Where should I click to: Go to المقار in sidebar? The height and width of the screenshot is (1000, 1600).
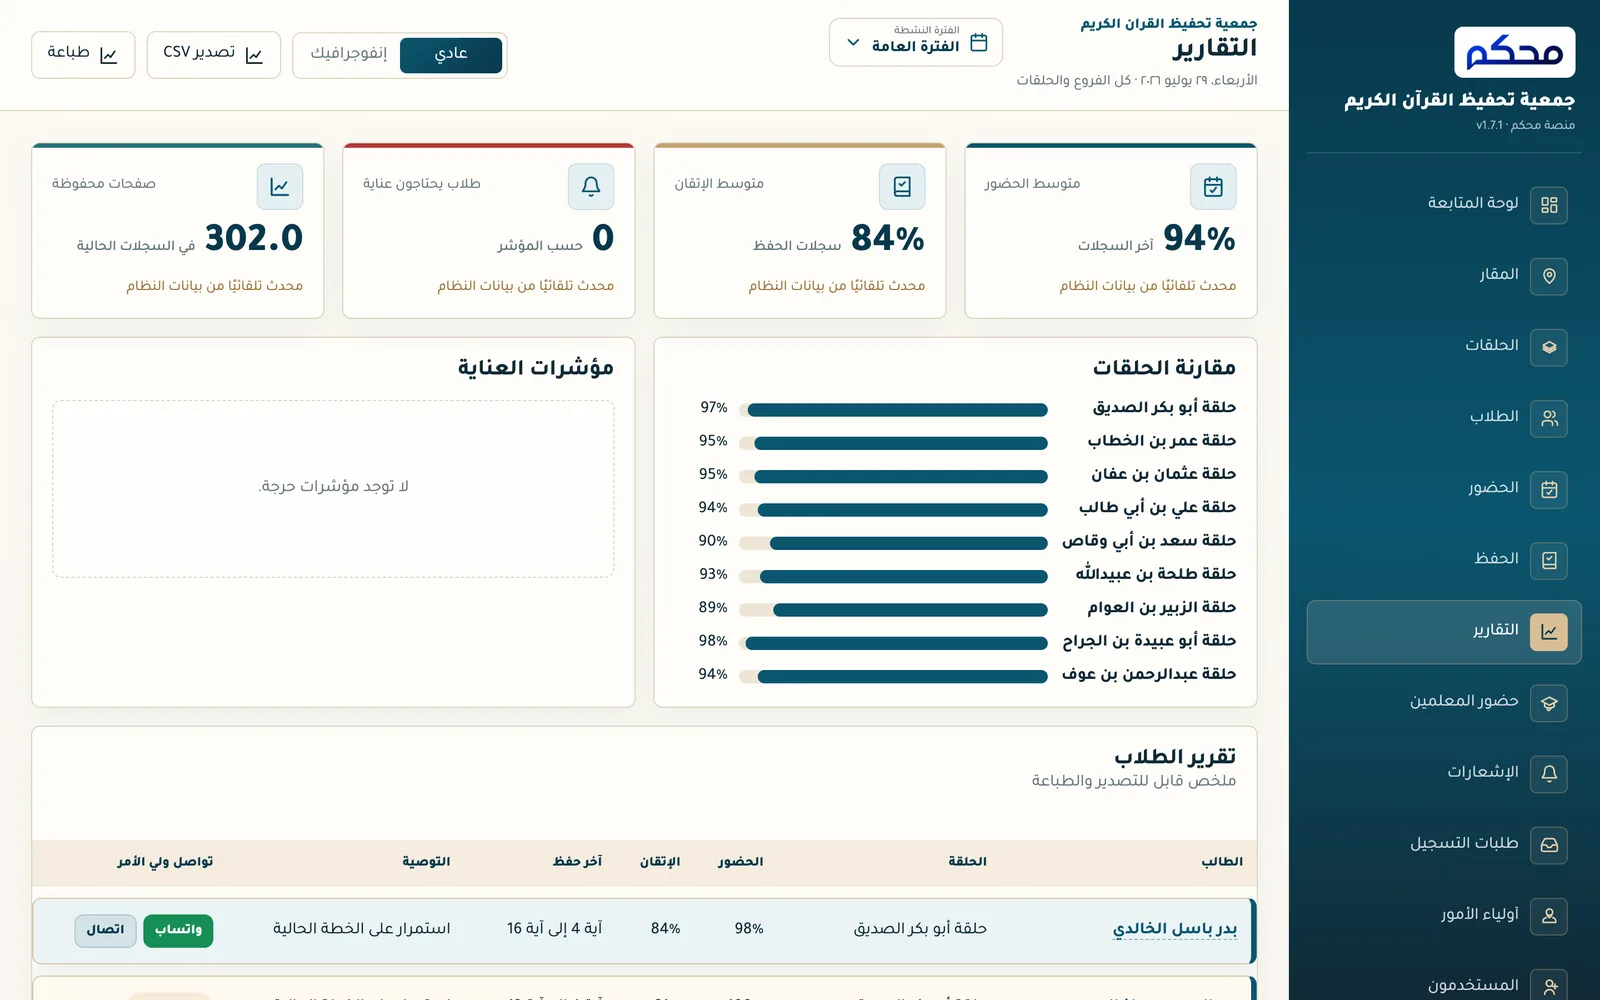[x=1444, y=276]
